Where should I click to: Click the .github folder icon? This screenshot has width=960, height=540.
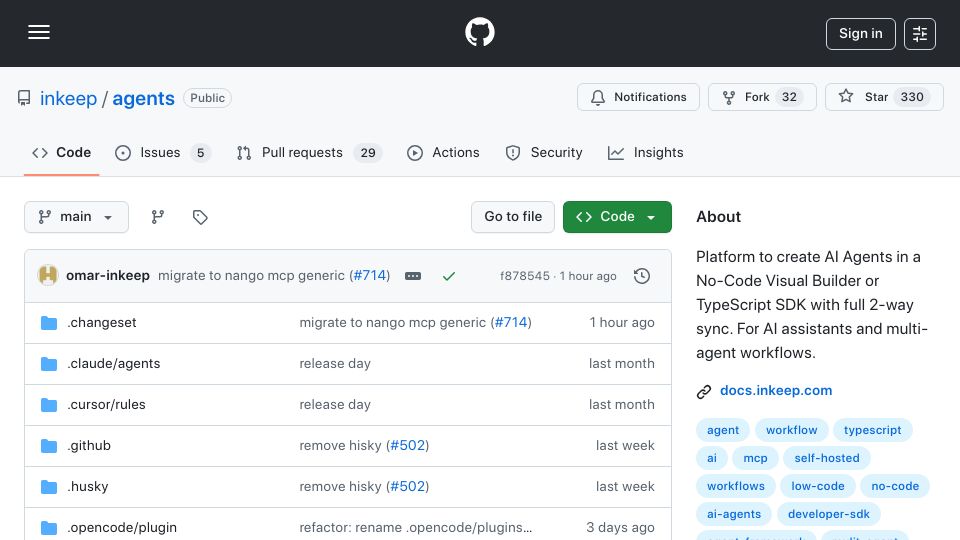click(49, 446)
